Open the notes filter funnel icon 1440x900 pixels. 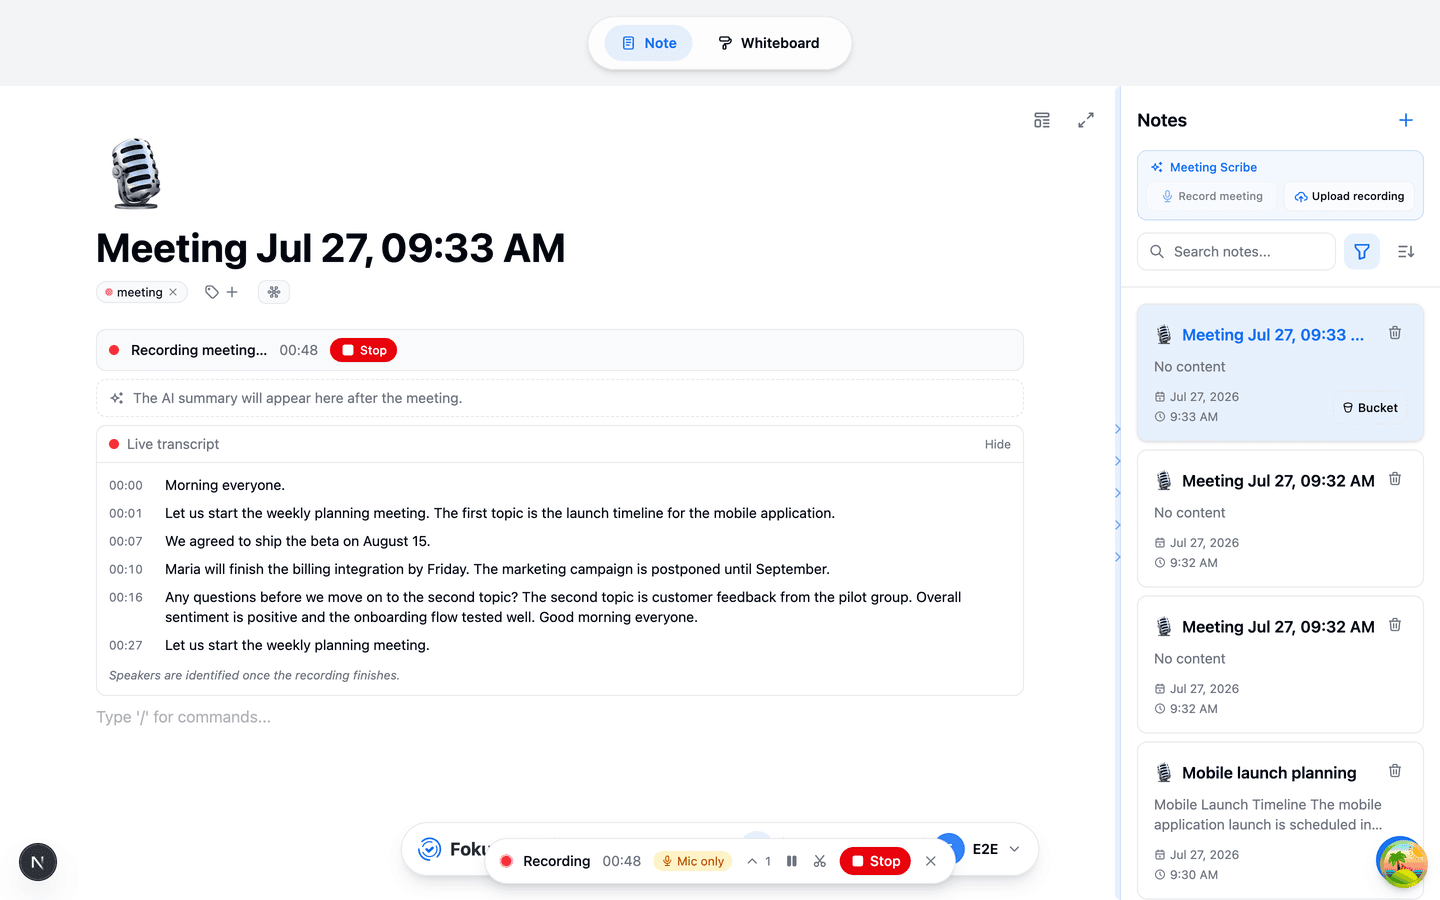pyautogui.click(x=1361, y=252)
